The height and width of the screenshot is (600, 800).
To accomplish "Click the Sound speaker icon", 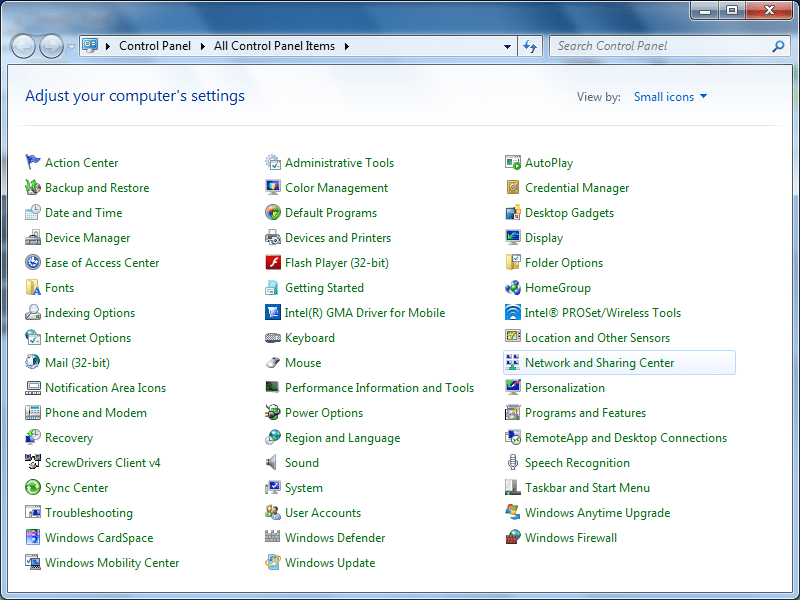I will coord(272,462).
